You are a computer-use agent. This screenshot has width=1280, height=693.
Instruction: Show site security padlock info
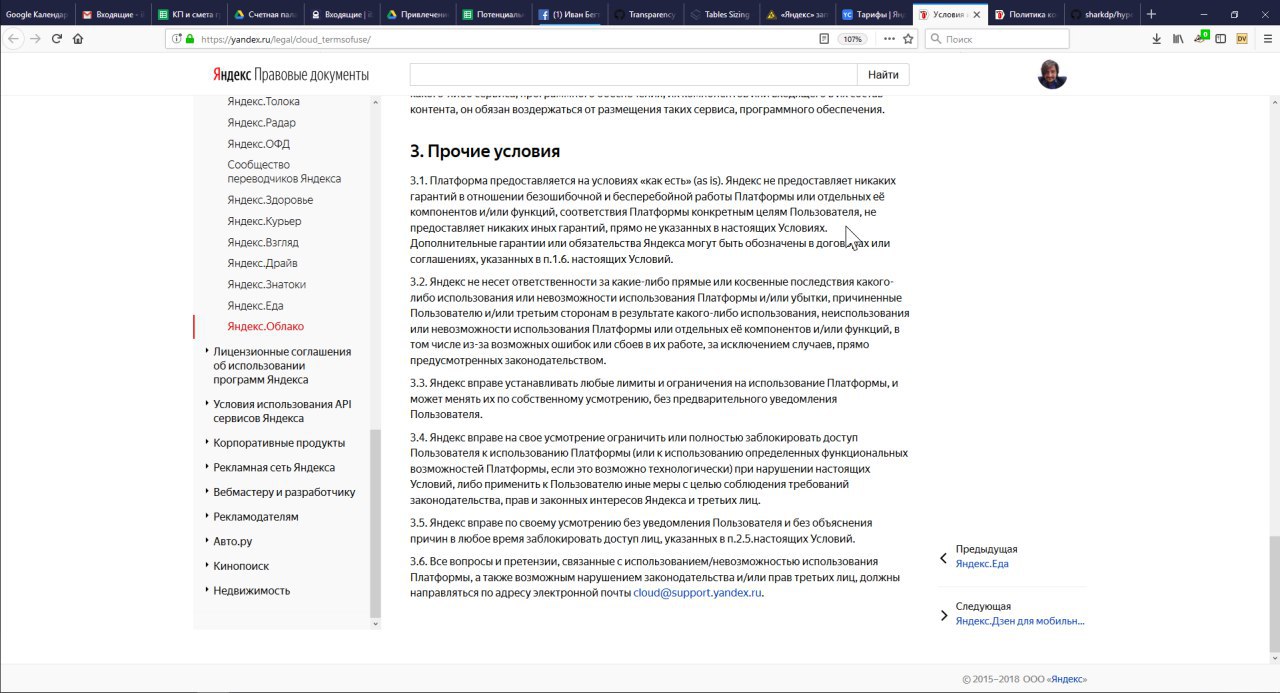pos(189,38)
